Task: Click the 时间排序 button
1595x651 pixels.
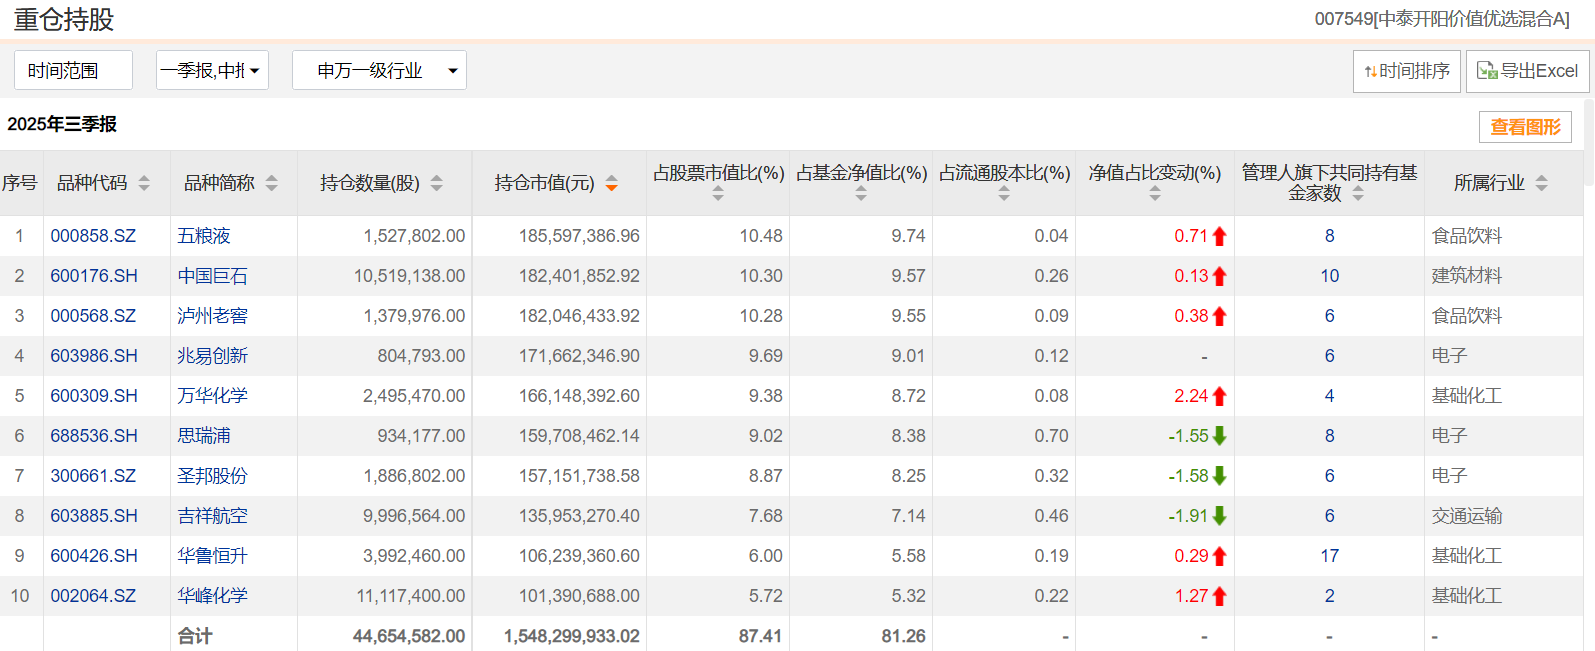Action: 1407,71
